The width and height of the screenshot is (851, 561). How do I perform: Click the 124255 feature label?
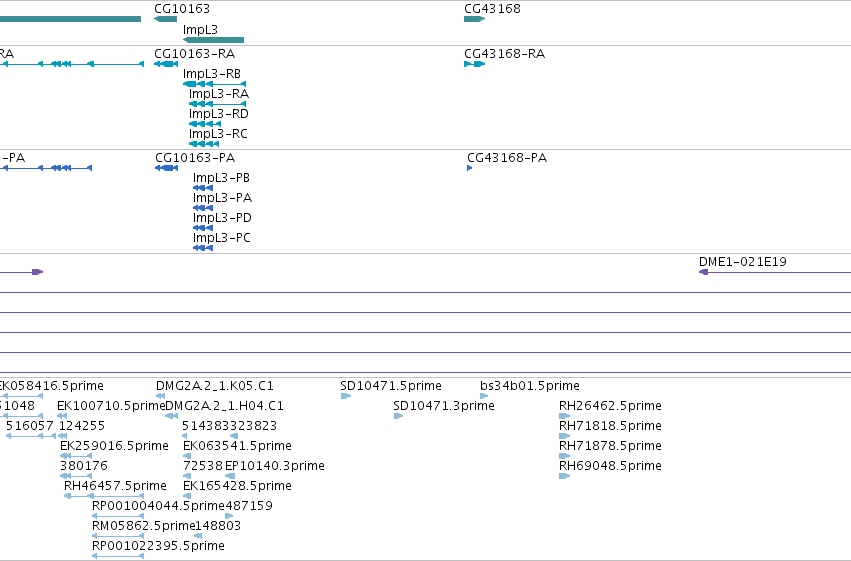(82, 426)
